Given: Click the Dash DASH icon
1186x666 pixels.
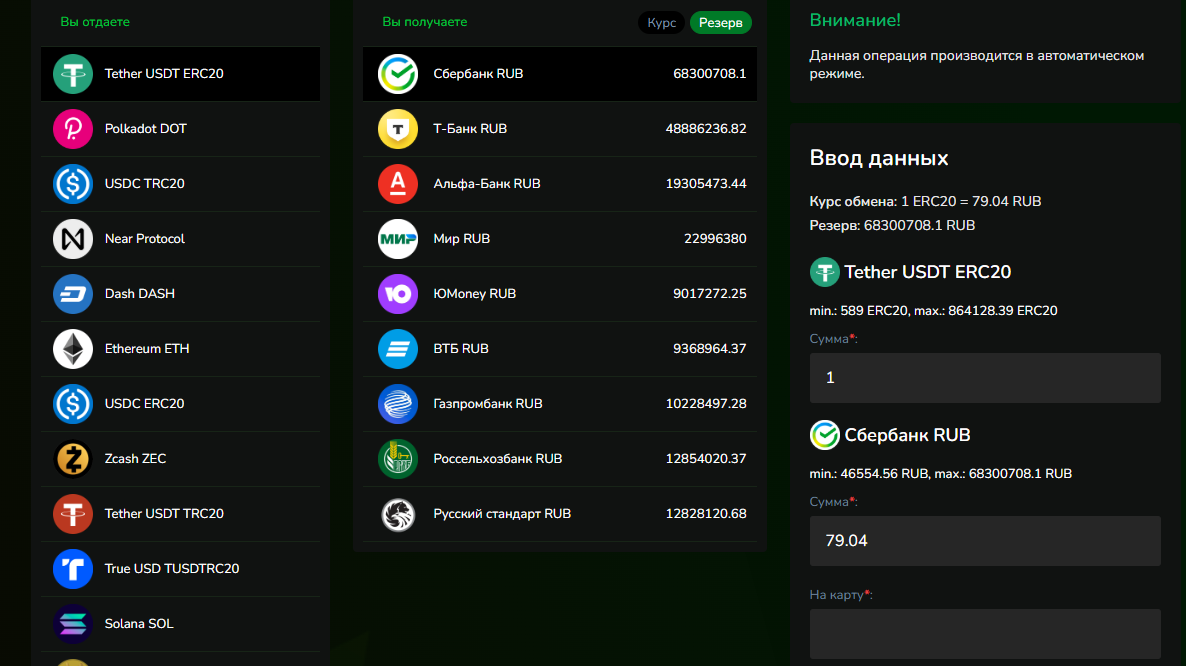Looking at the screenshot, I should (73, 294).
